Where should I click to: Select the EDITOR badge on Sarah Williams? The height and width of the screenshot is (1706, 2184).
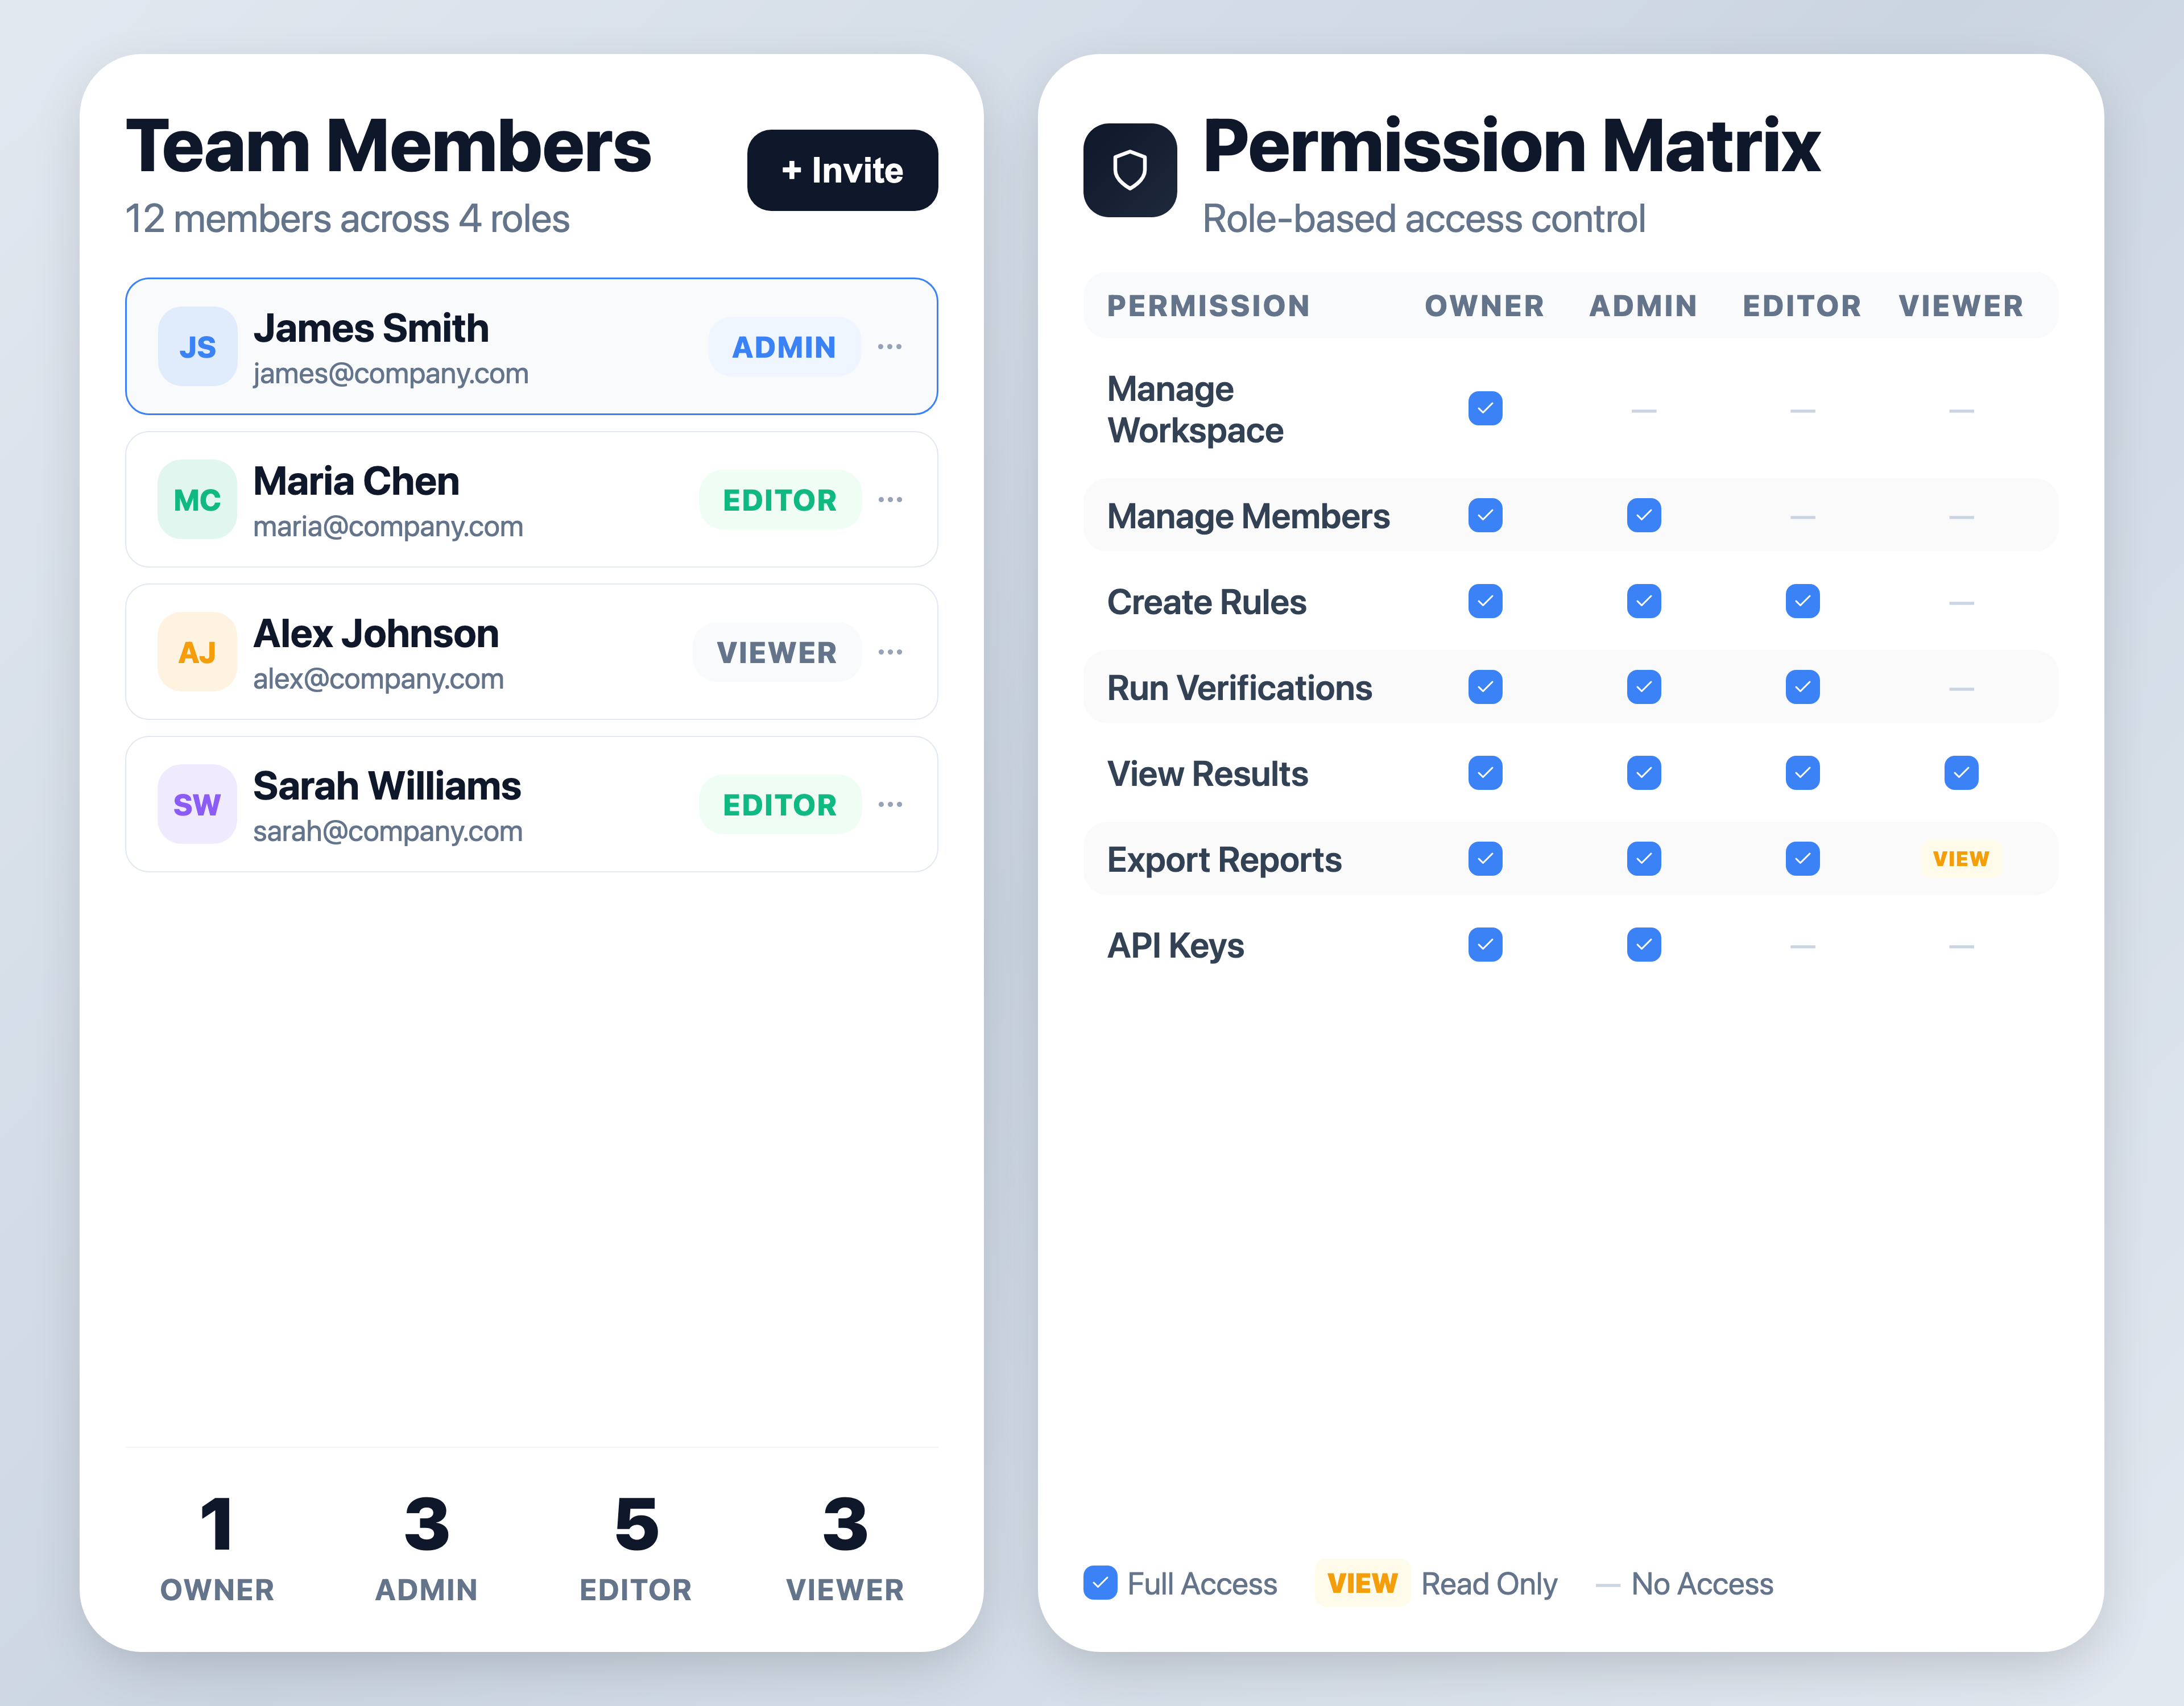coord(780,804)
